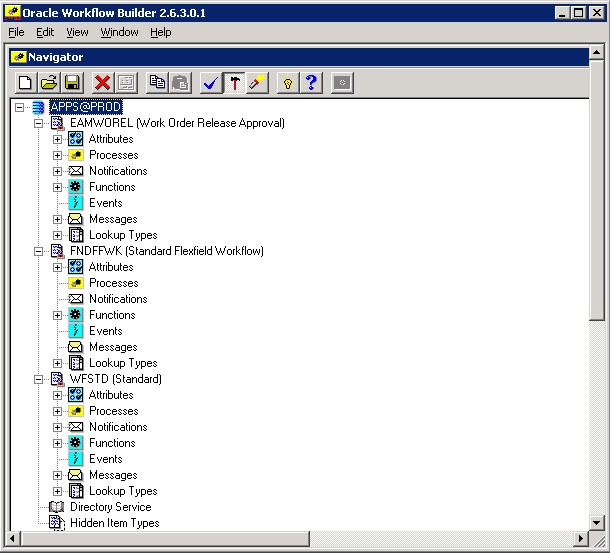Click the Attributes icon under EAMWOREL
The width and height of the screenshot is (610, 553).
pos(75,139)
